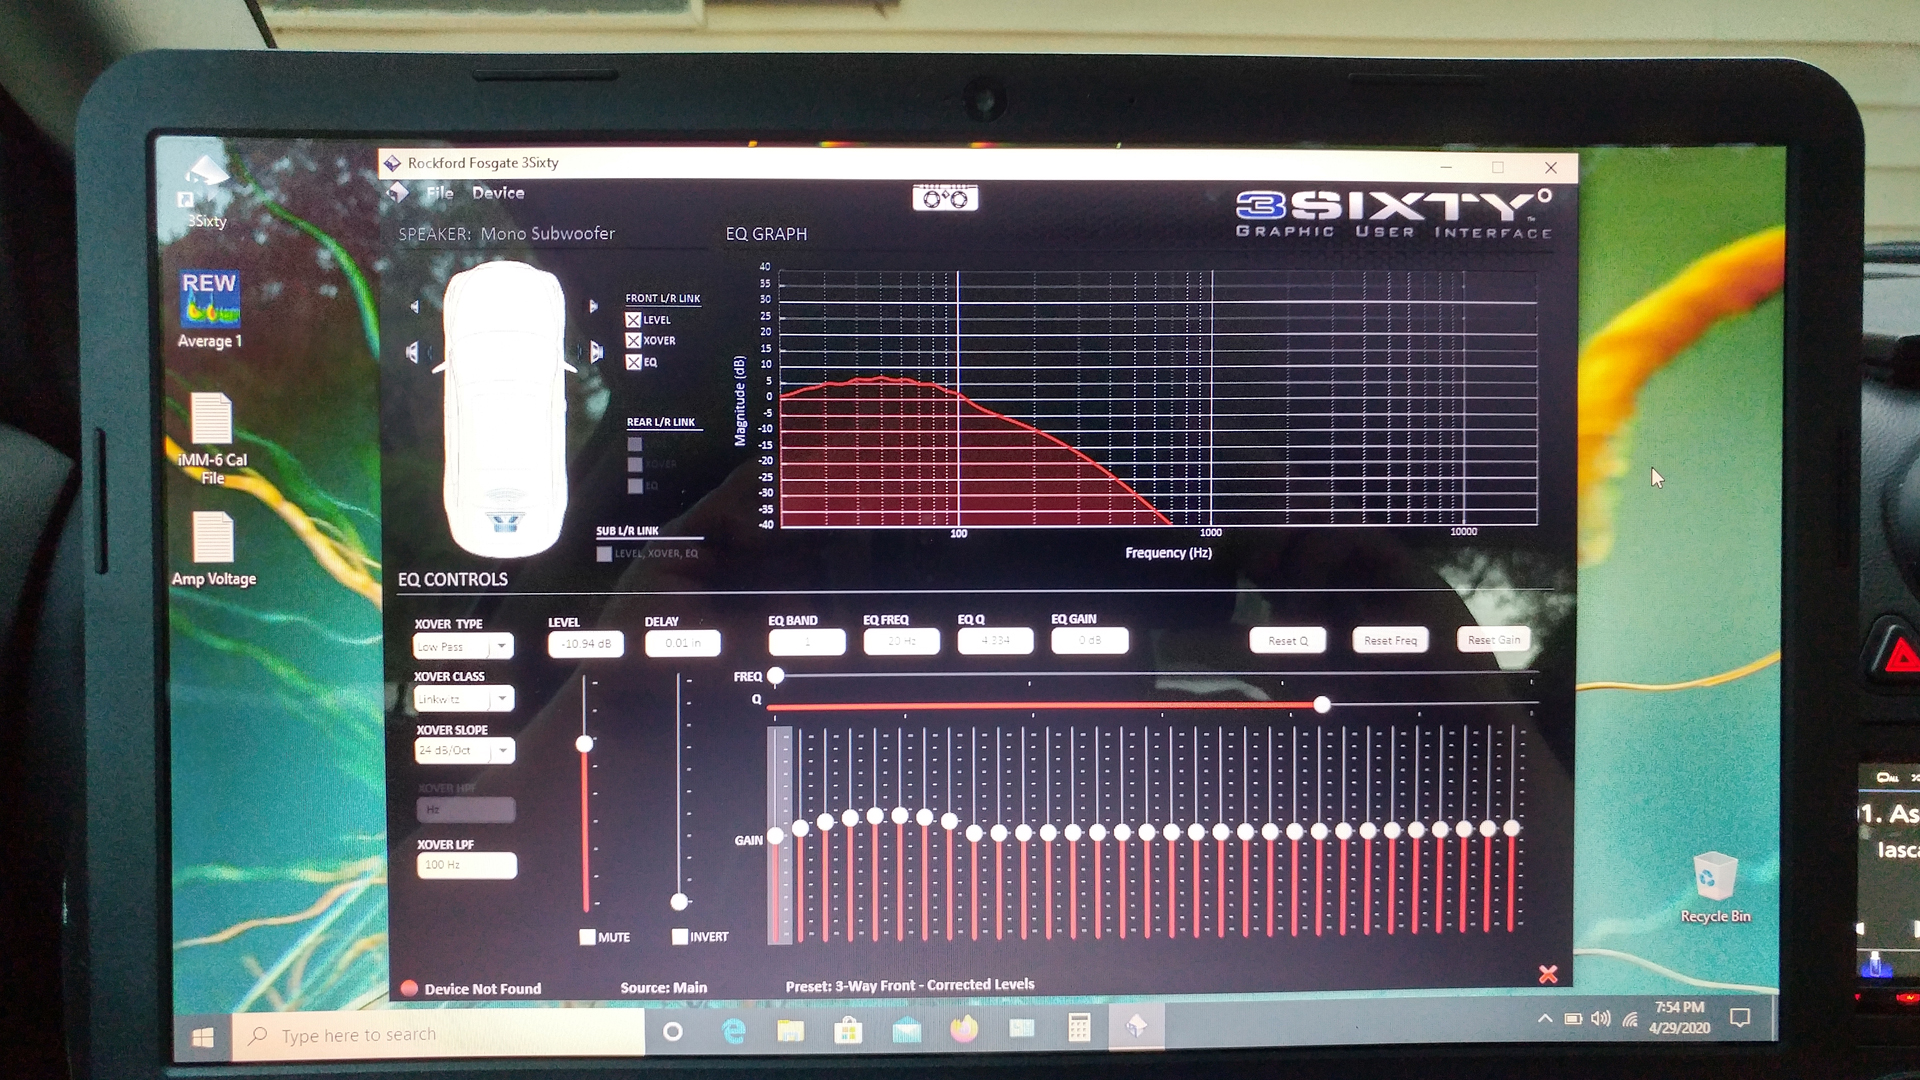Click the taskbar clock showing 7:54 PM
Image resolution: width=1920 pixels, height=1080 pixels.
point(1680,1017)
